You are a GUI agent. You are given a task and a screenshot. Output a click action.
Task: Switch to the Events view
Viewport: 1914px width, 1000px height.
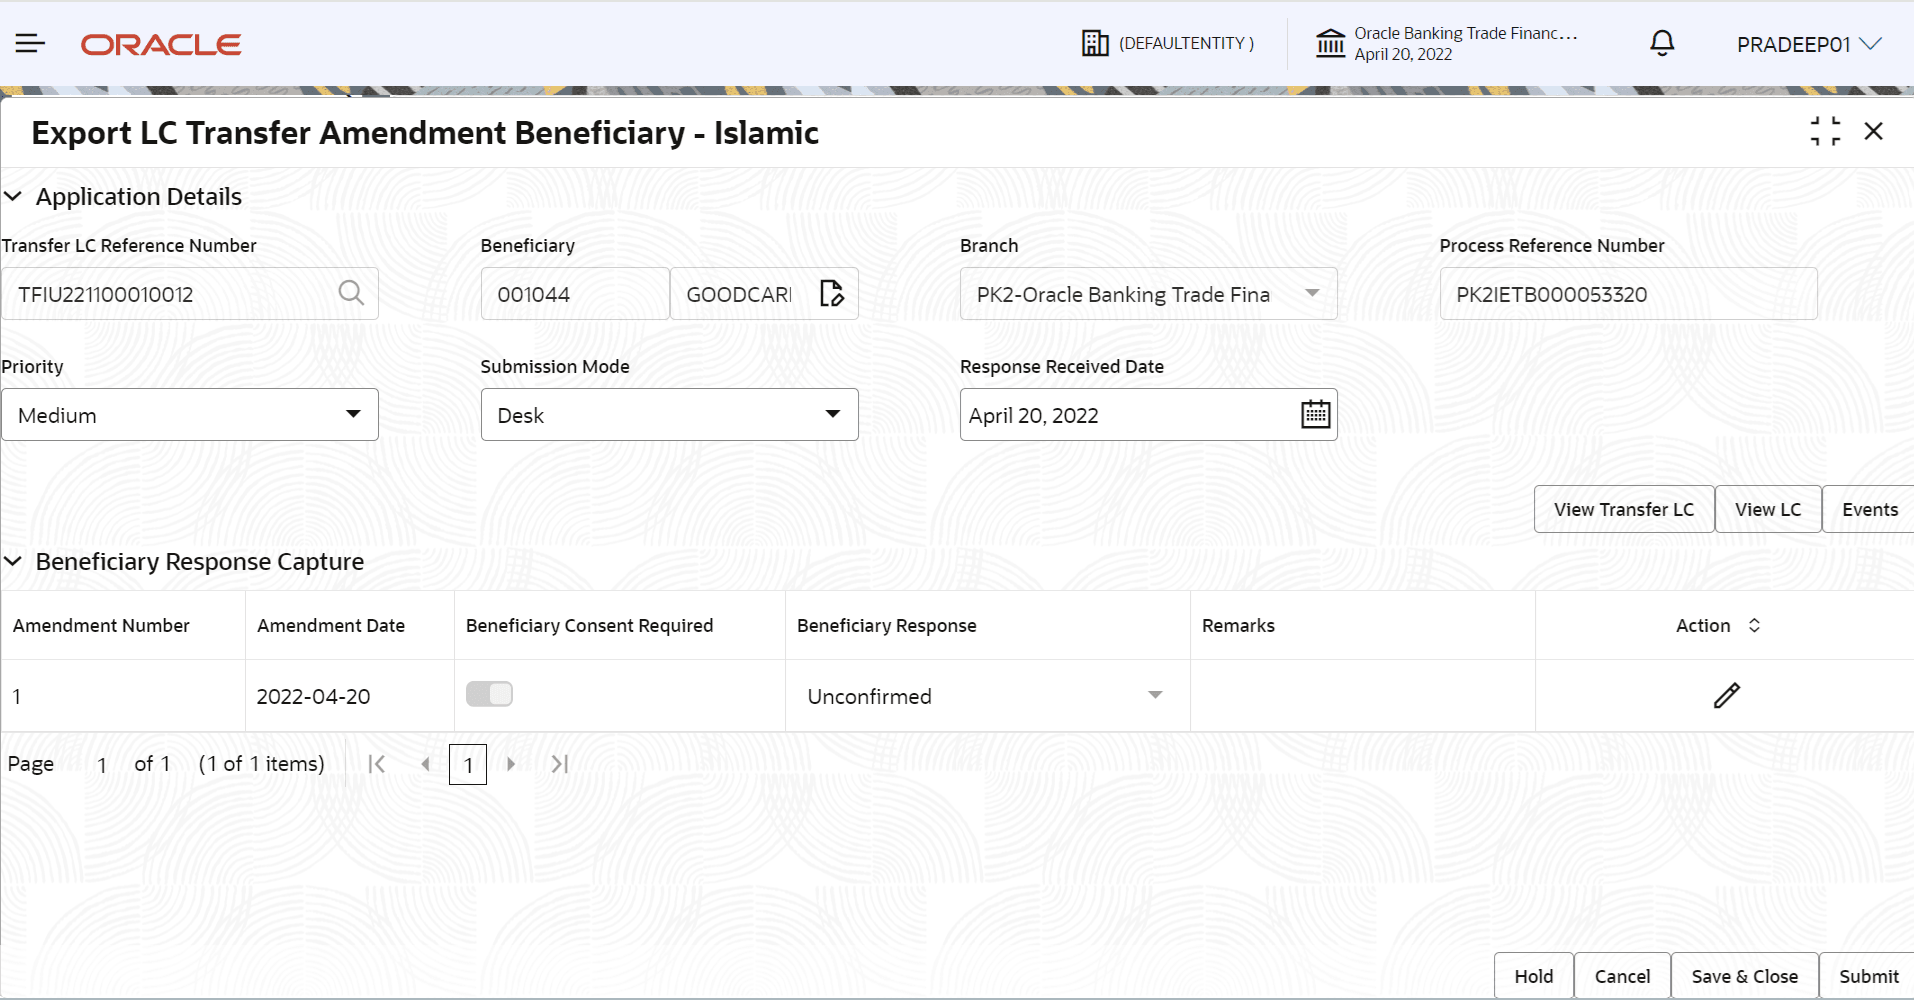pyautogui.click(x=1870, y=508)
